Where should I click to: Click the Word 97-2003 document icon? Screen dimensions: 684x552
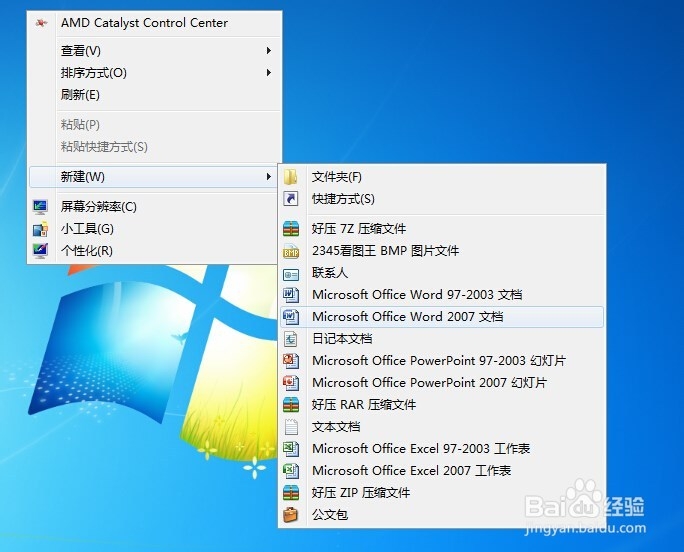(x=291, y=295)
